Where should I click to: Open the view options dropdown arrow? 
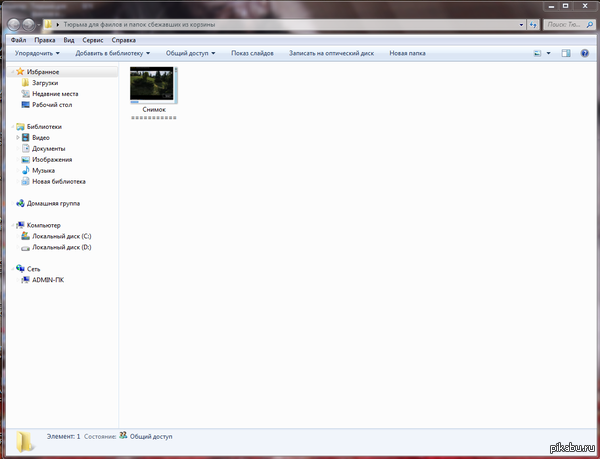pyautogui.click(x=548, y=53)
